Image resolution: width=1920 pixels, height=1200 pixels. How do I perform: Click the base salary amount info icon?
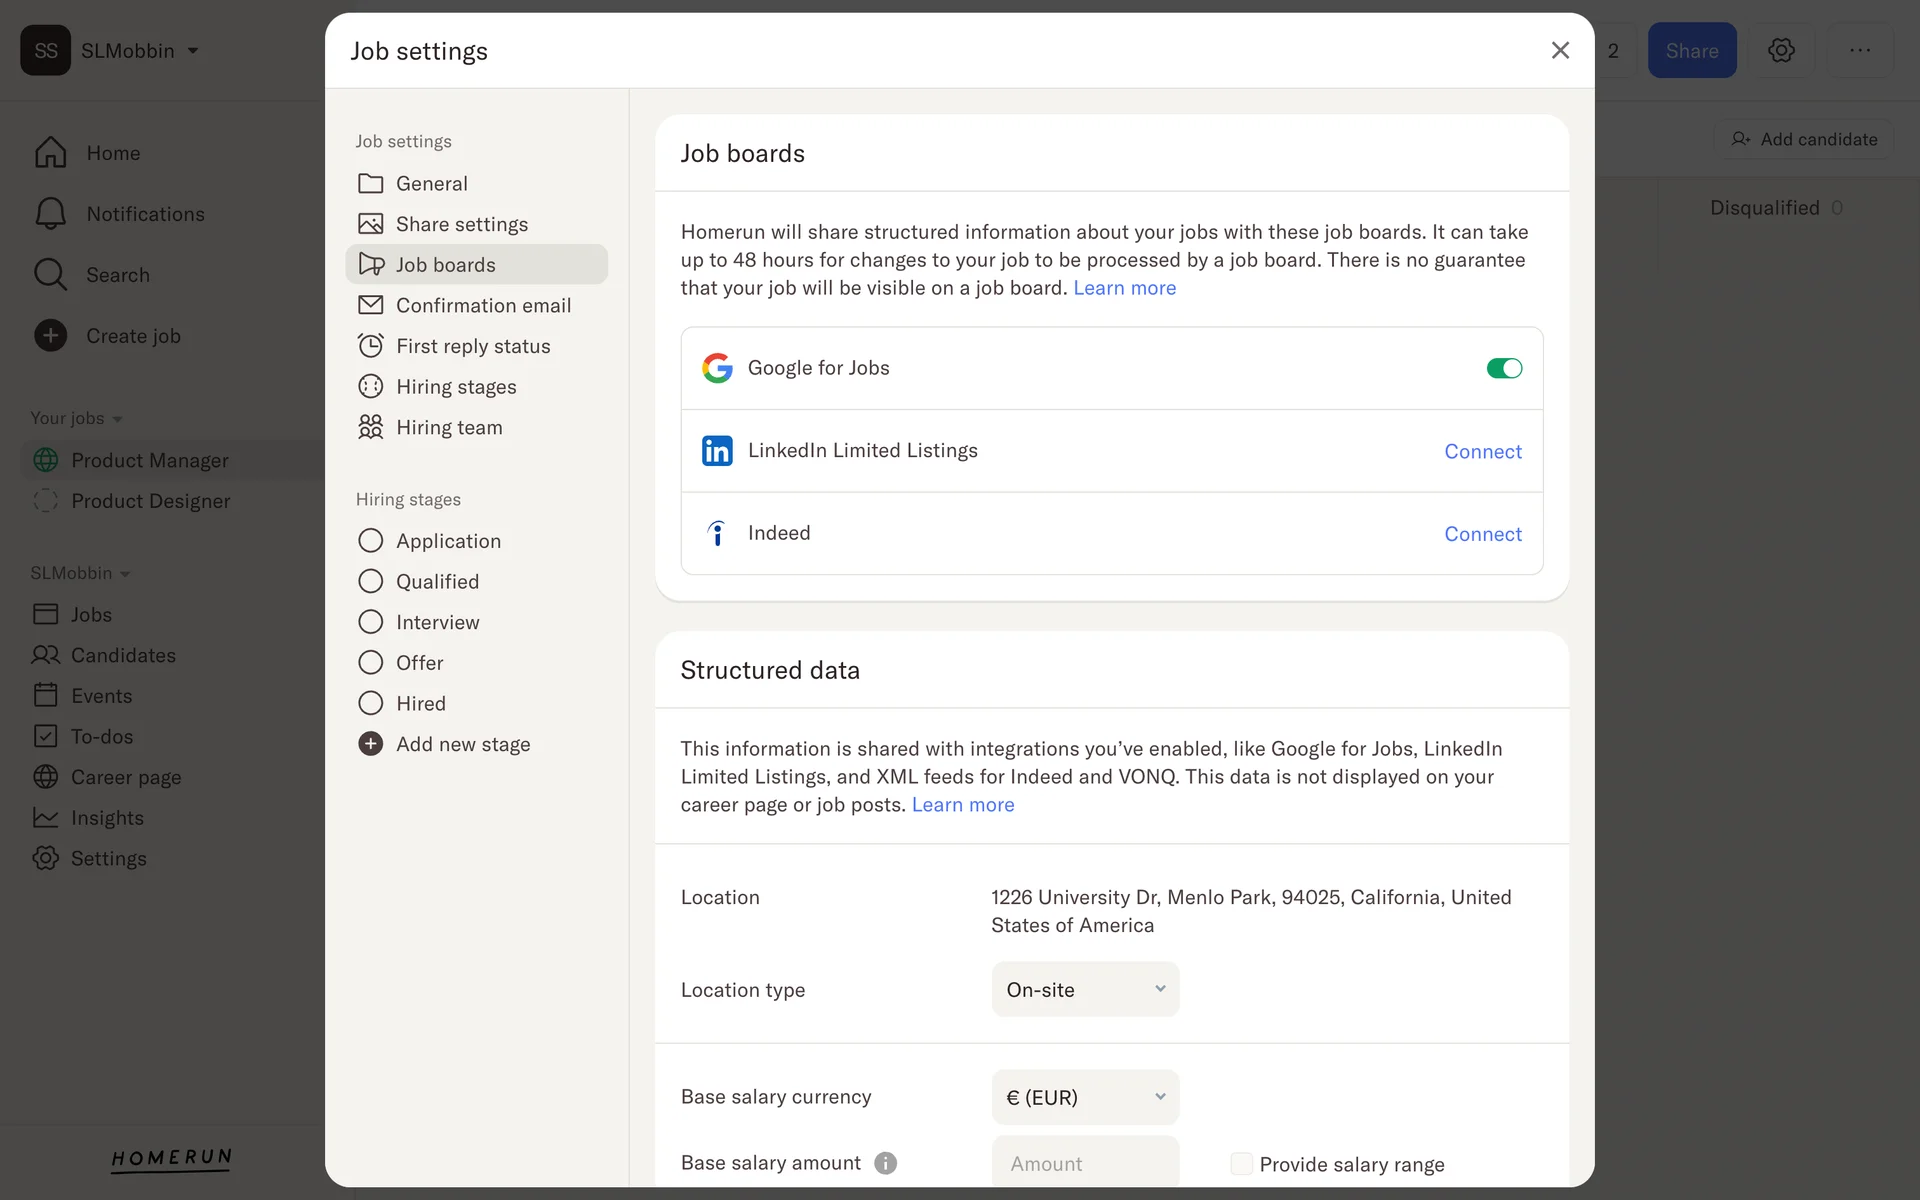coord(885,1163)
